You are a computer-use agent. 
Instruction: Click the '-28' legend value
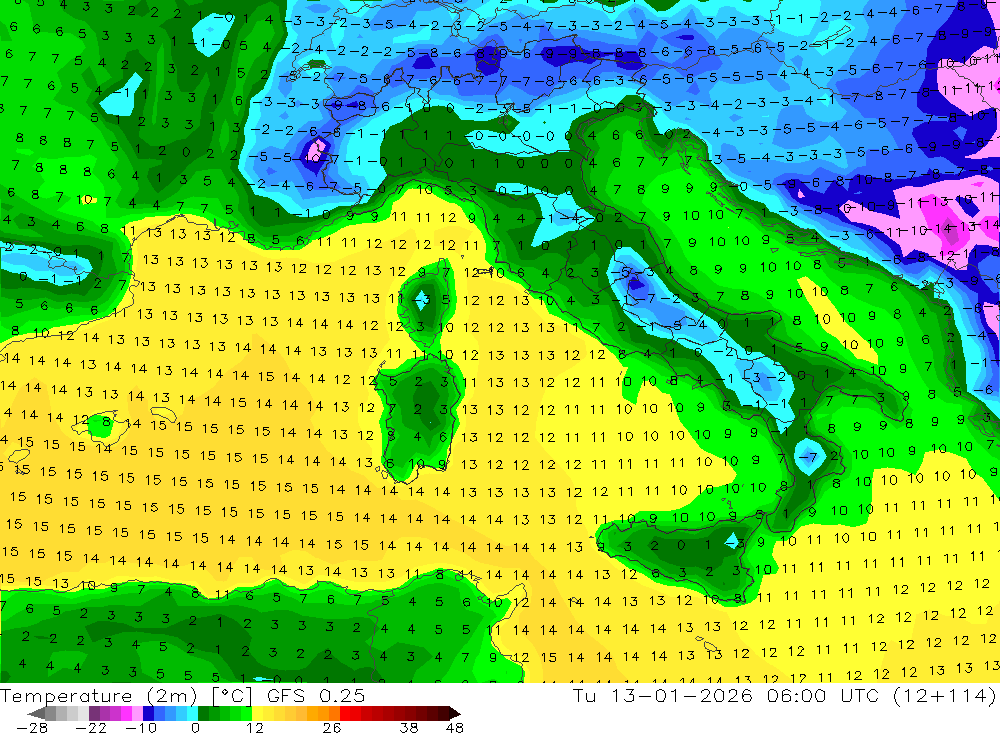pos(31,727)
